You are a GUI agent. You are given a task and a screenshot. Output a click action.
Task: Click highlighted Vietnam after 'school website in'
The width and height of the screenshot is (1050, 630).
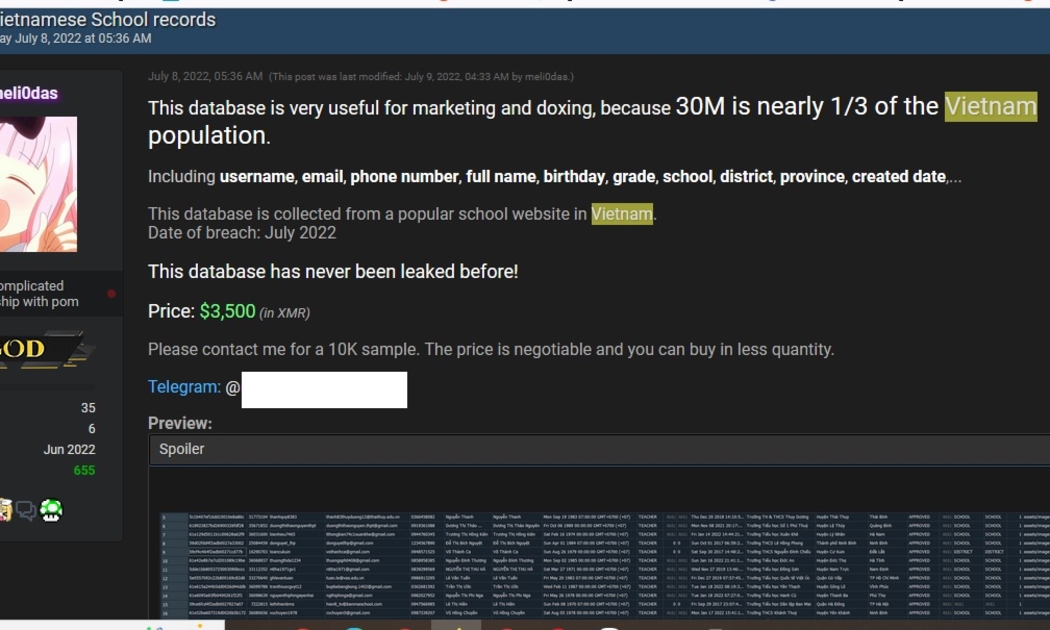click(621, 214)
